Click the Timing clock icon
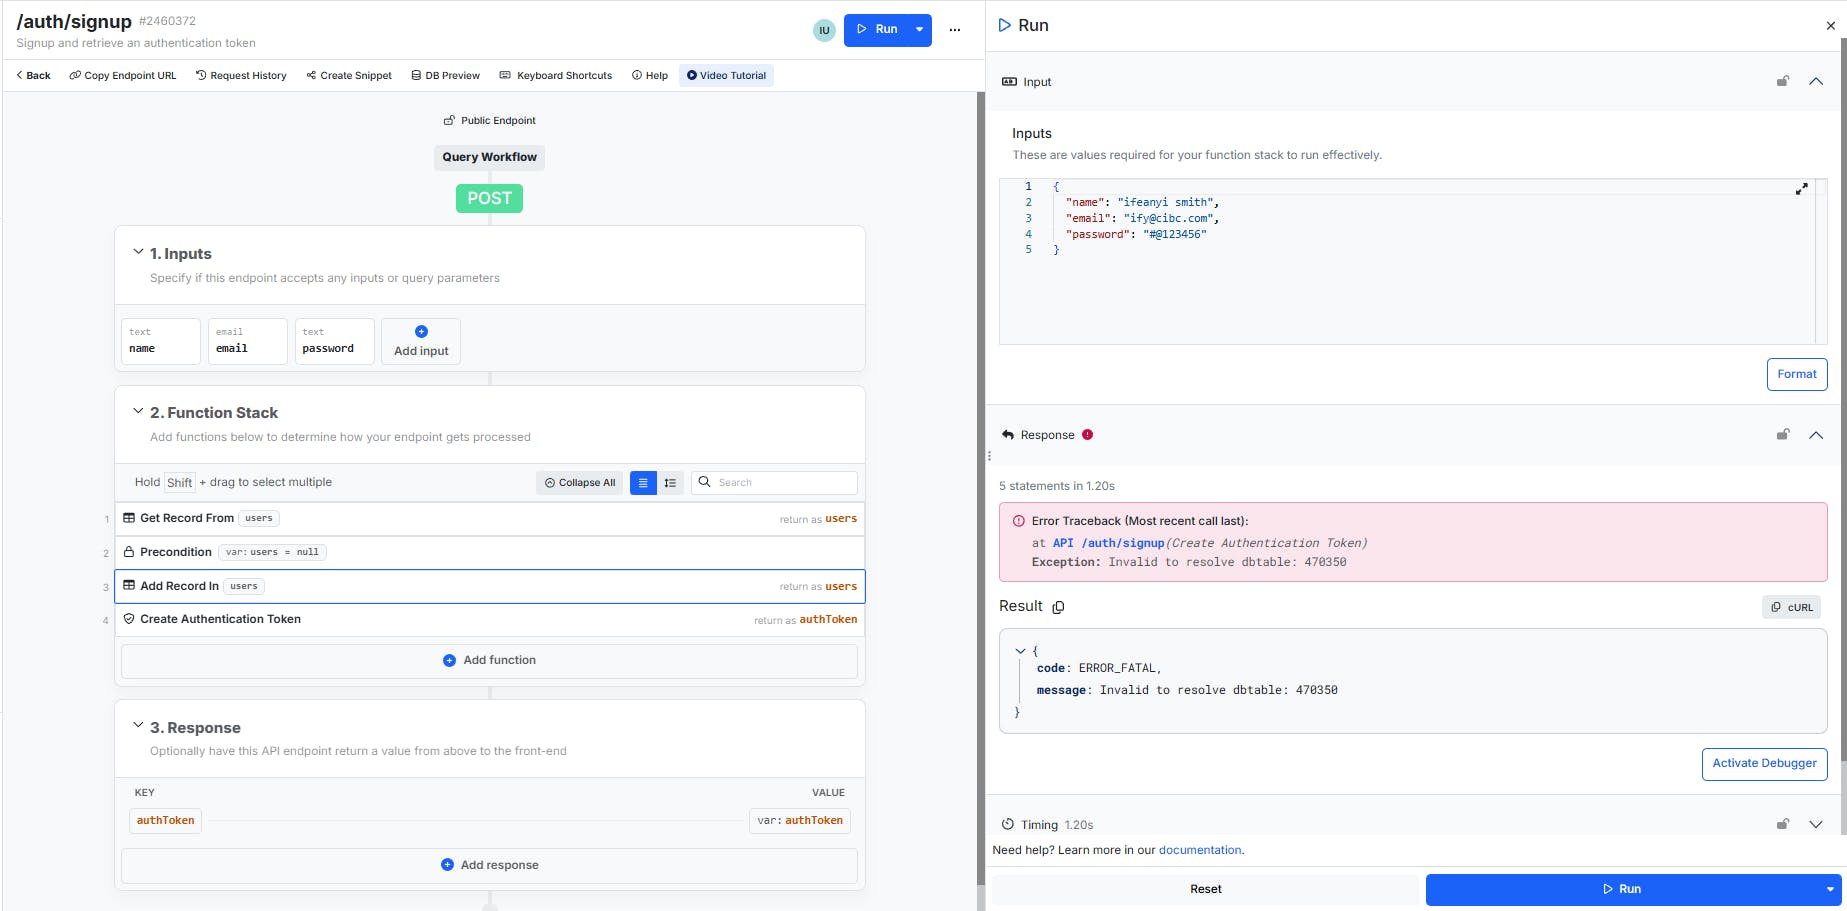Viewport: 1847px width, 911px height. pyautogui.click(x=1008, y=825)
